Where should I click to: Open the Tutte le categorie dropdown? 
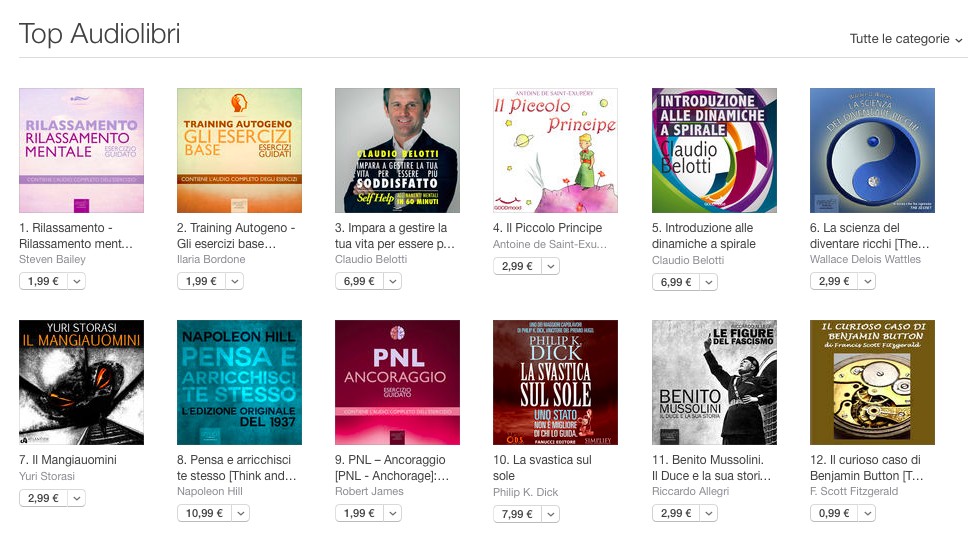pyautogui.click(x=906, y=38)
